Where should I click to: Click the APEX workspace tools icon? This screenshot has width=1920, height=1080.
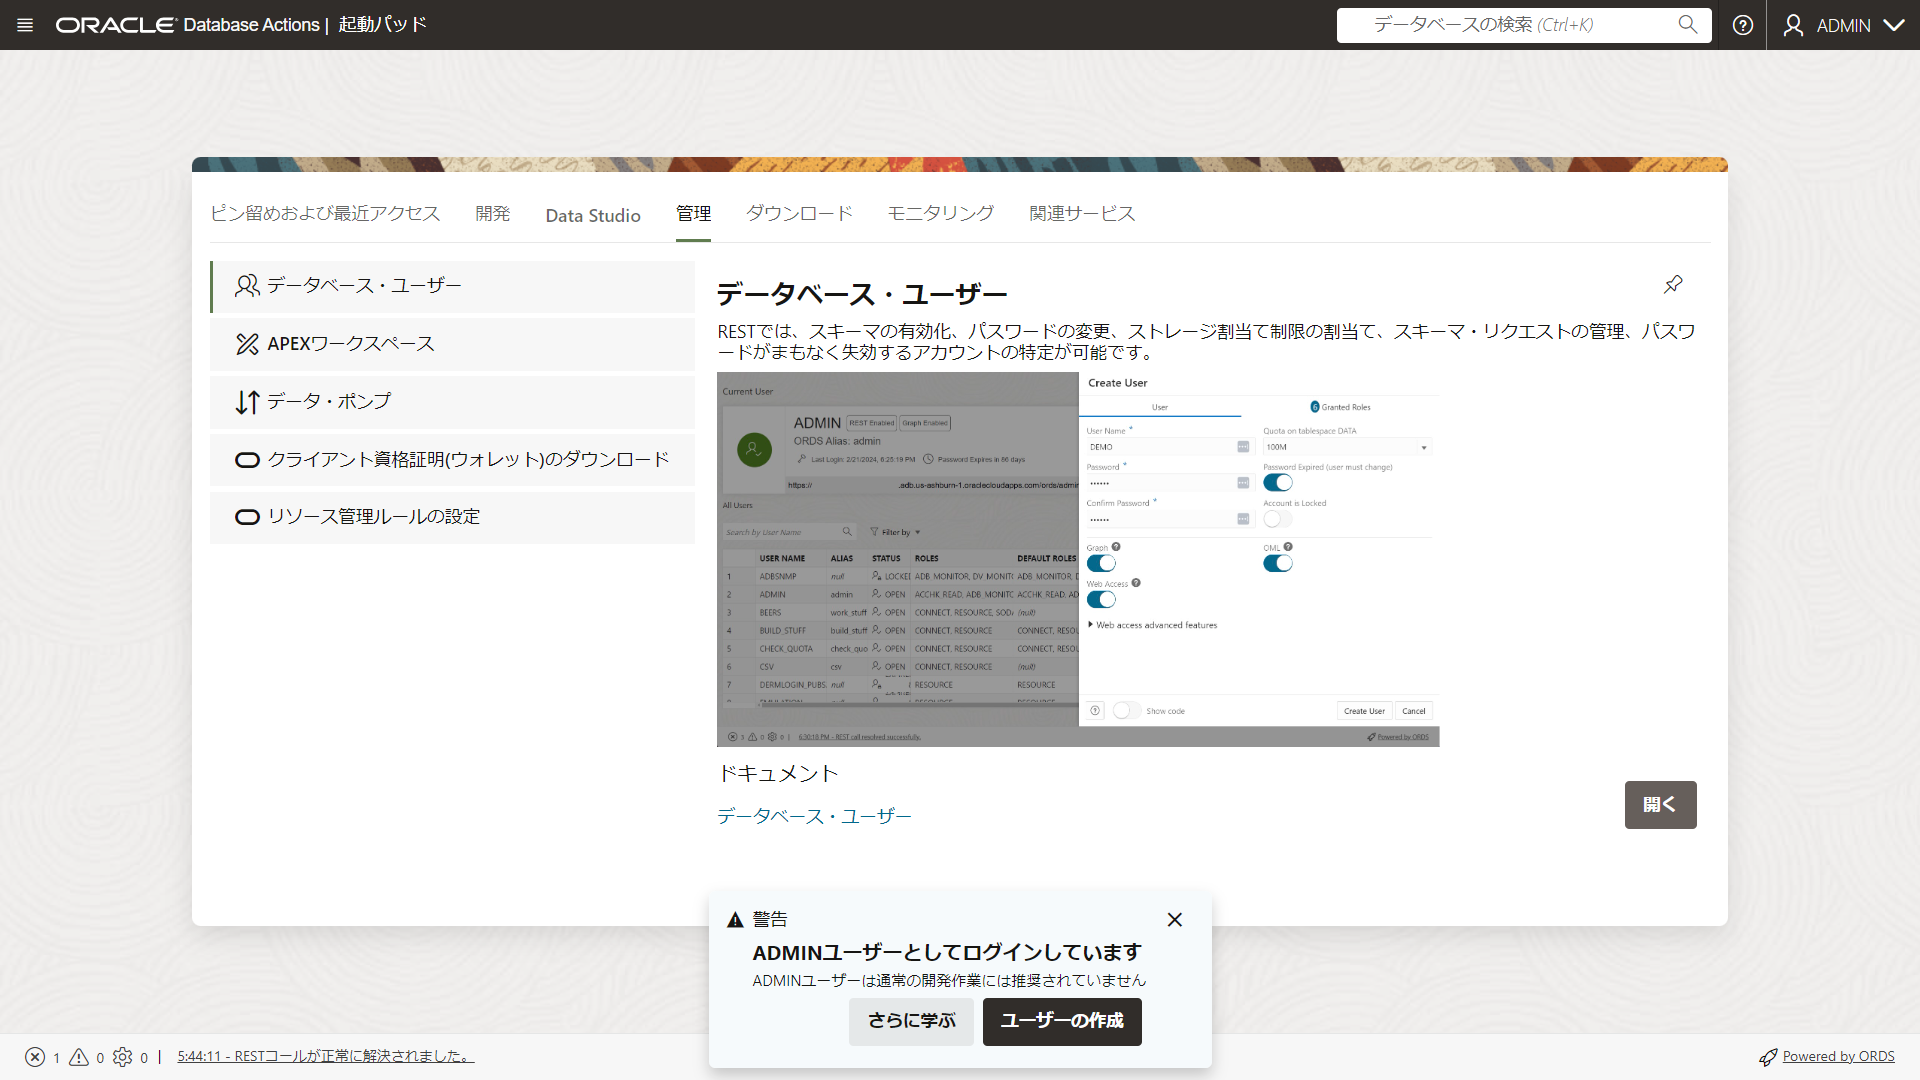[247, 344]
